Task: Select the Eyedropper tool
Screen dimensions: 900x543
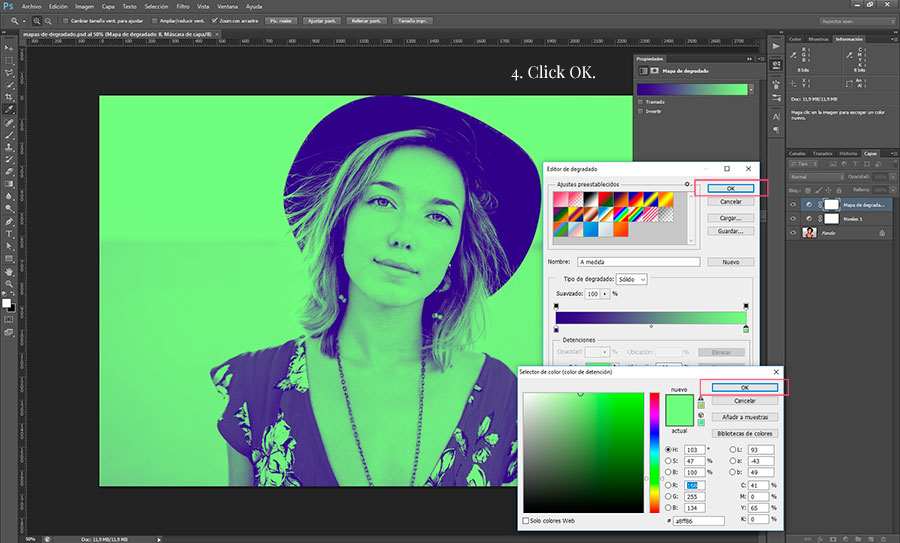Action: [x=9, y=109]
